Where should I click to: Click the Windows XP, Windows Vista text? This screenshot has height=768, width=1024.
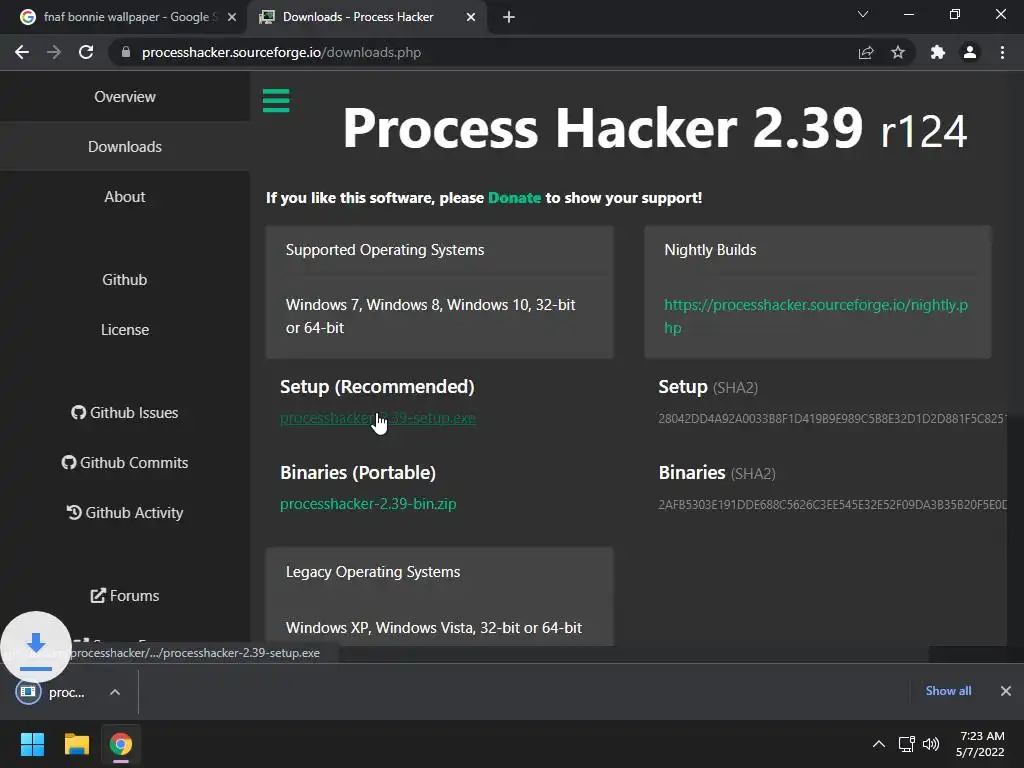click(x=434, y=628)
